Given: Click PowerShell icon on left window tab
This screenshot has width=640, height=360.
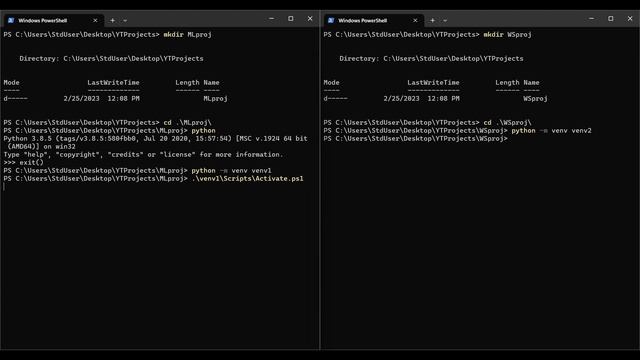Looking at the screenshot, I should 11,20.
